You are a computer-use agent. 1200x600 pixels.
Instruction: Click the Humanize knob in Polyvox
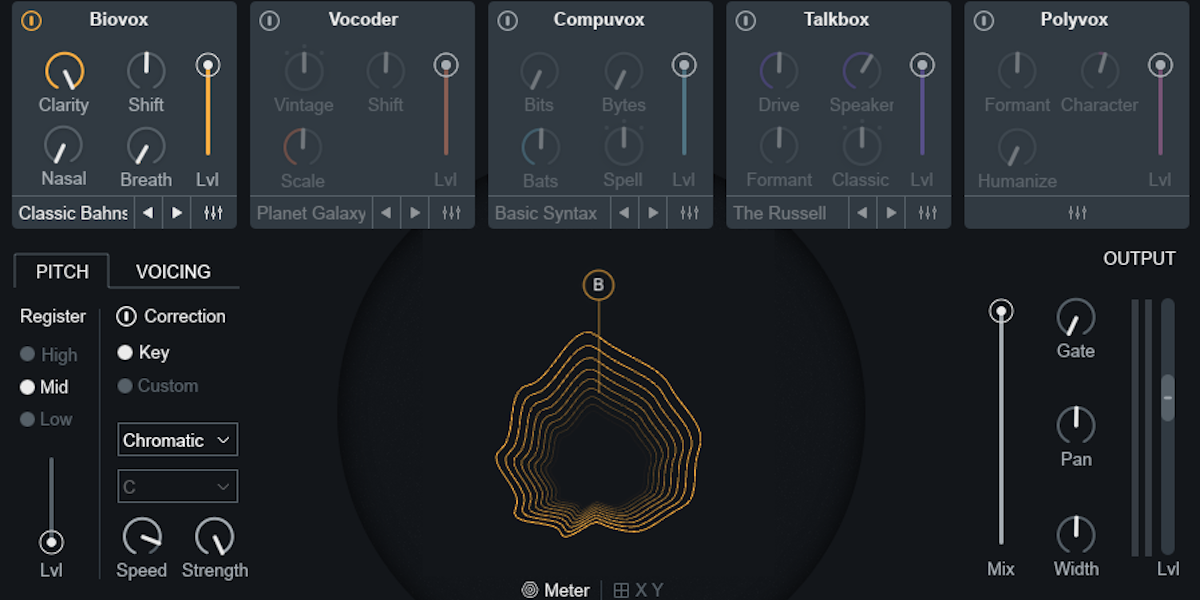pos(1016,150)
